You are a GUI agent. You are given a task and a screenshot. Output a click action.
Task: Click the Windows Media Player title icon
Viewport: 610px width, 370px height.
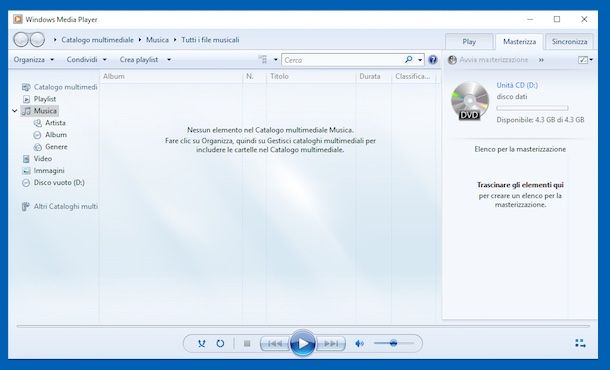(x=18, y=19)
